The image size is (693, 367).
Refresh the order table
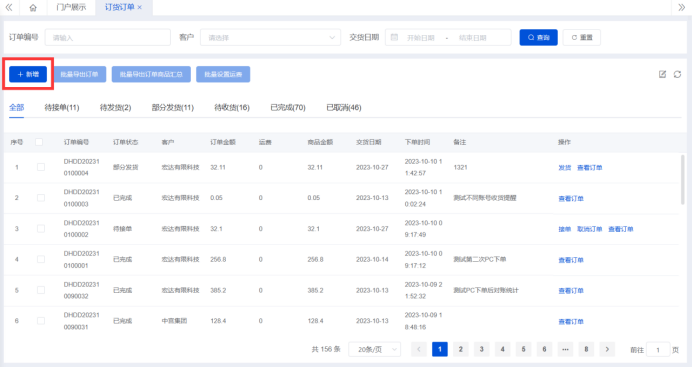(x=677, y=74)
